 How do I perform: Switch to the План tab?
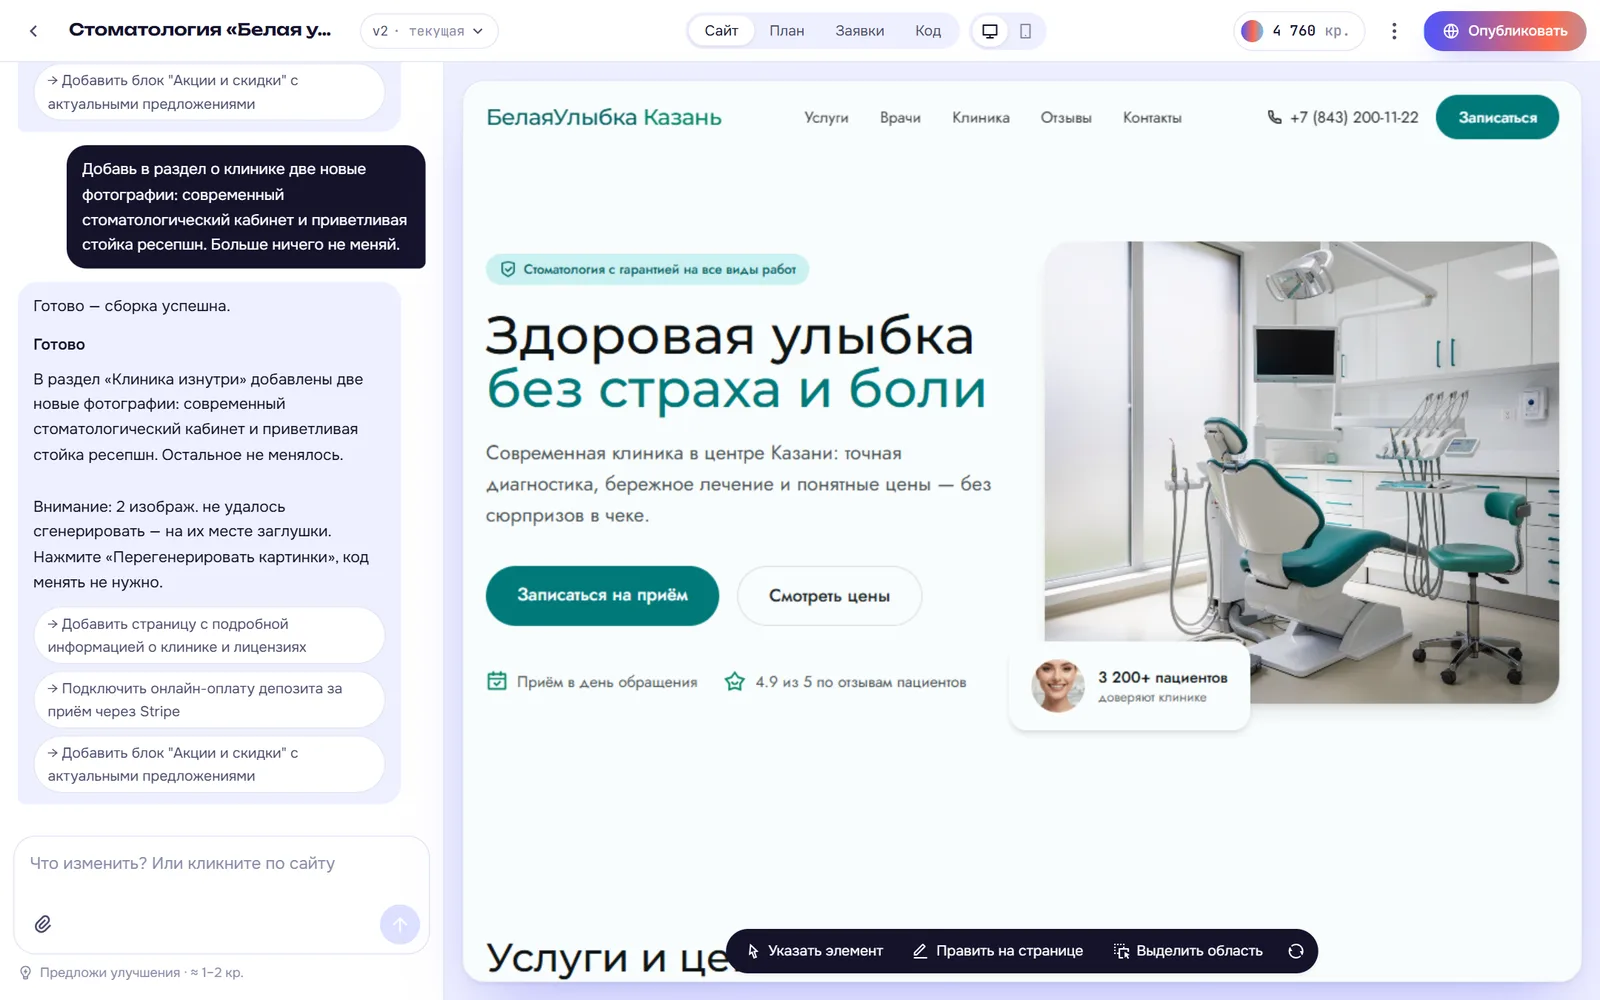click(x=787, y=31)
